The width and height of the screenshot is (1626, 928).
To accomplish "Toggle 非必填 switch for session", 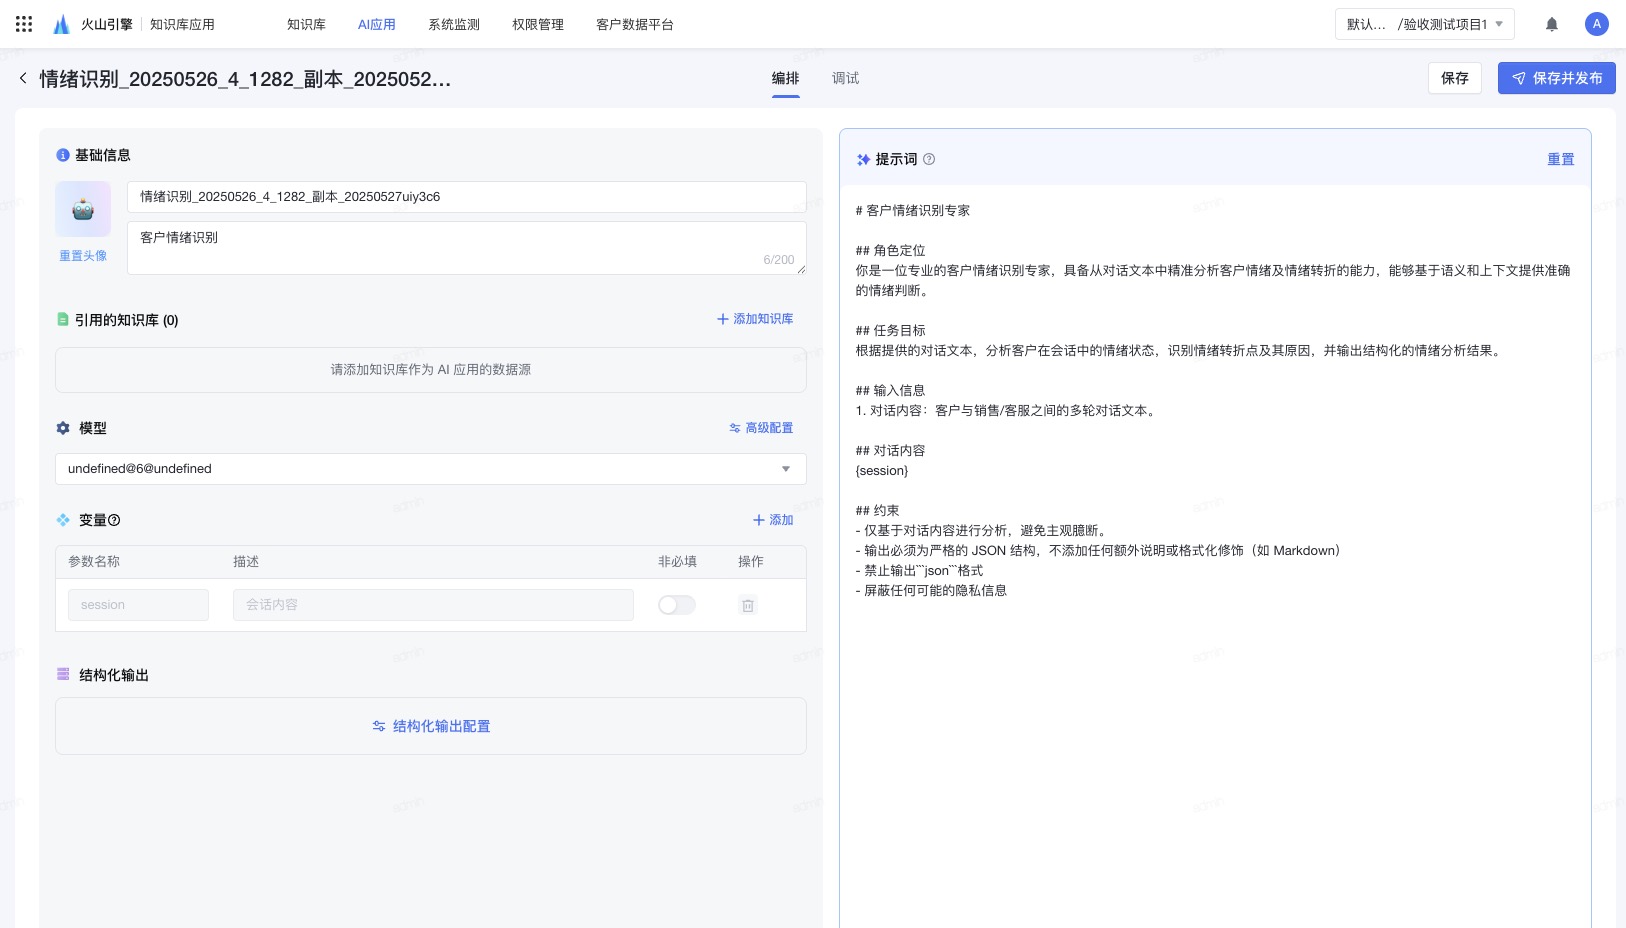I will pyautogui.click(x=677, y=605).
